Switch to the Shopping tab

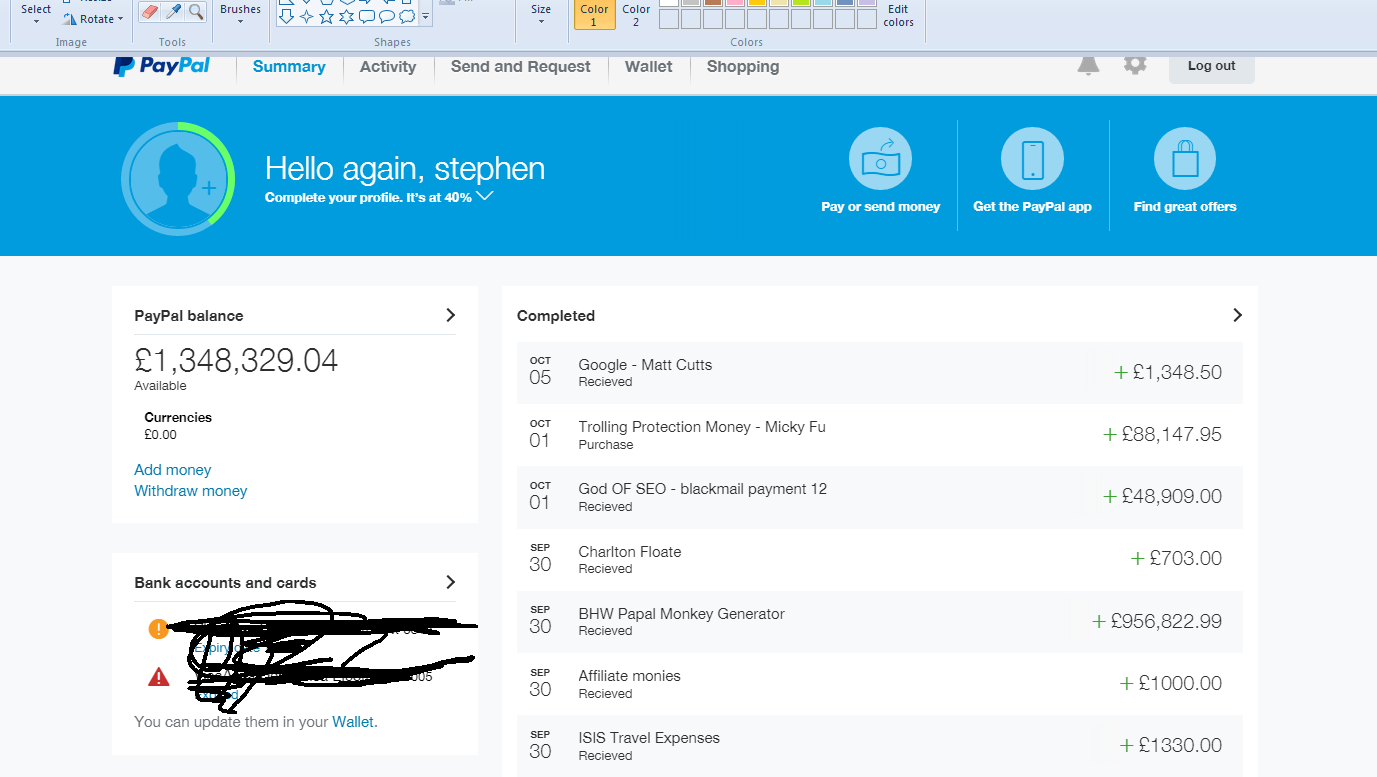(x=743, y=67)
